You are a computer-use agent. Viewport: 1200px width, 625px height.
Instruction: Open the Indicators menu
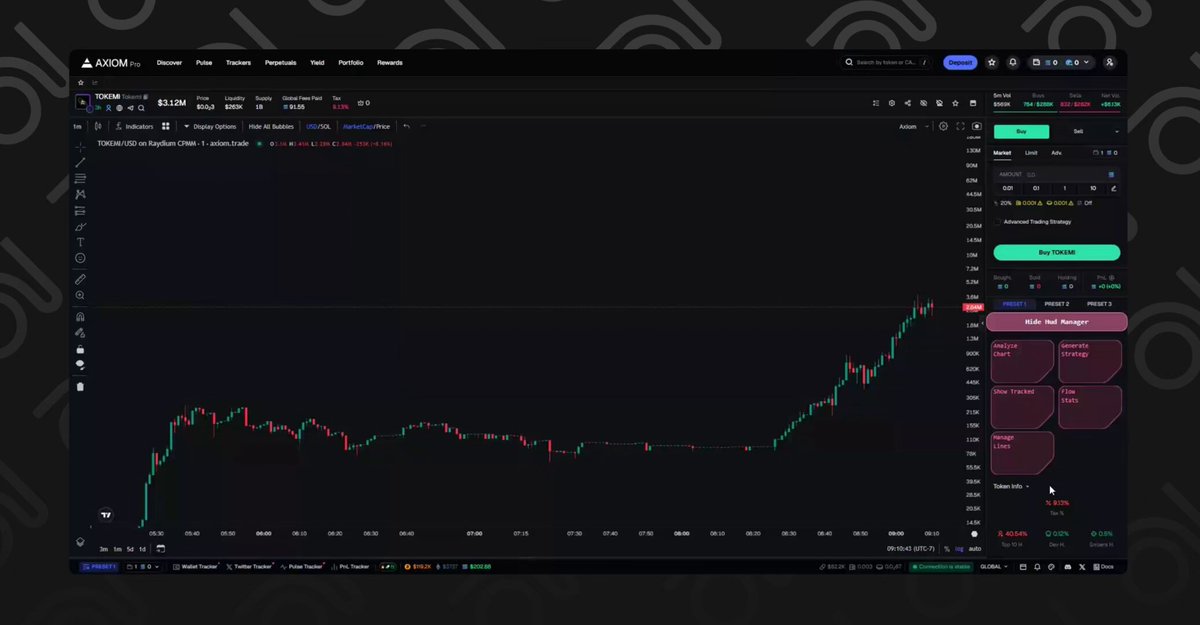[x=134, y=126]
